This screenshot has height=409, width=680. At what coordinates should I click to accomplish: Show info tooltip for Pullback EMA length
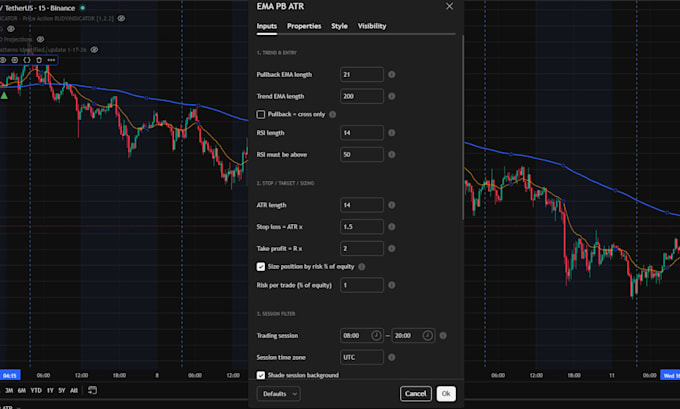point(392,75)
